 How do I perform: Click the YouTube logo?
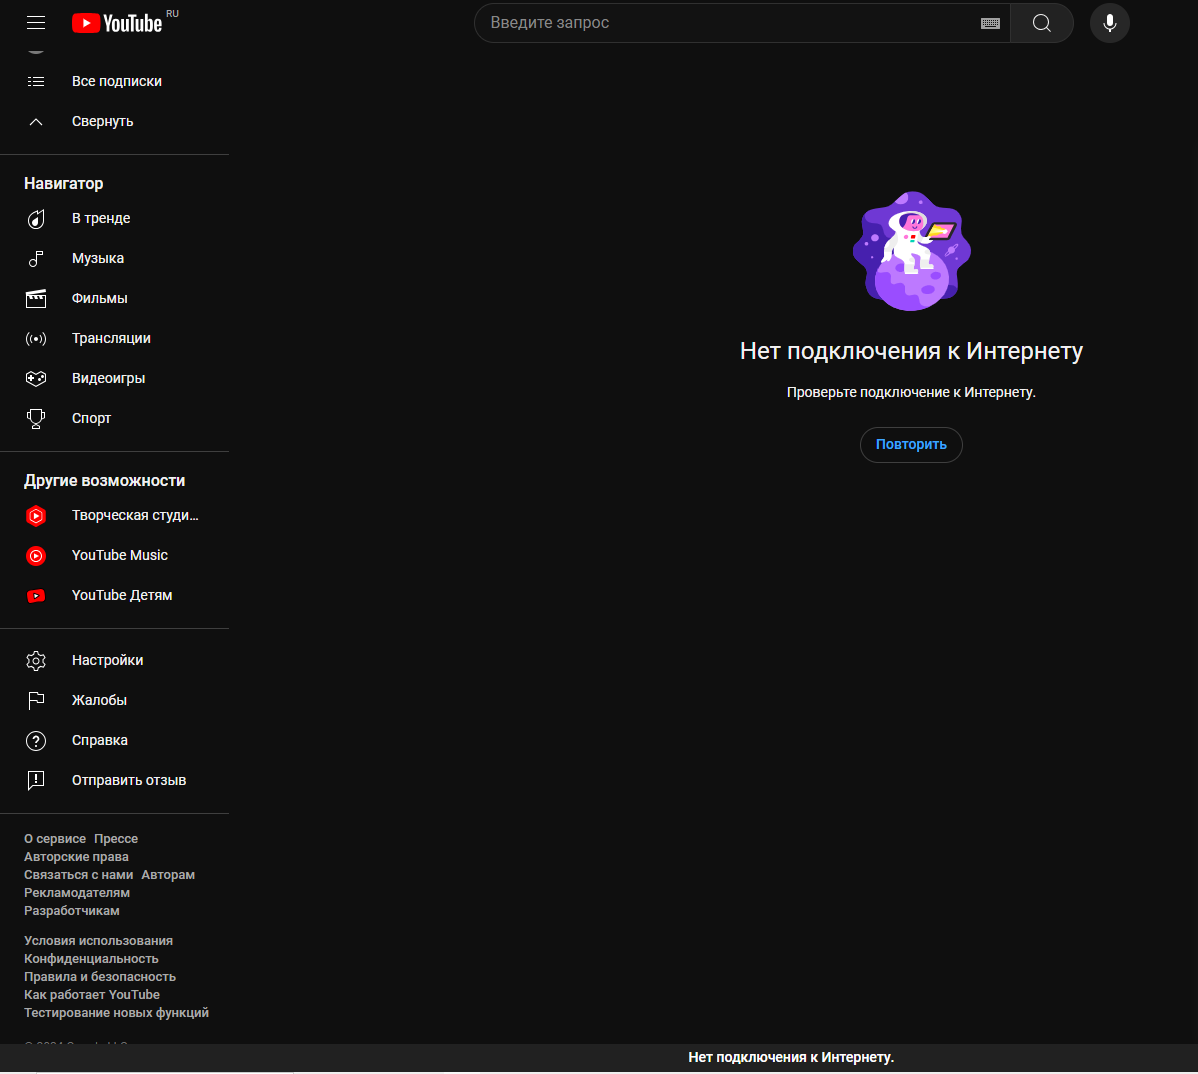point(117,23)
